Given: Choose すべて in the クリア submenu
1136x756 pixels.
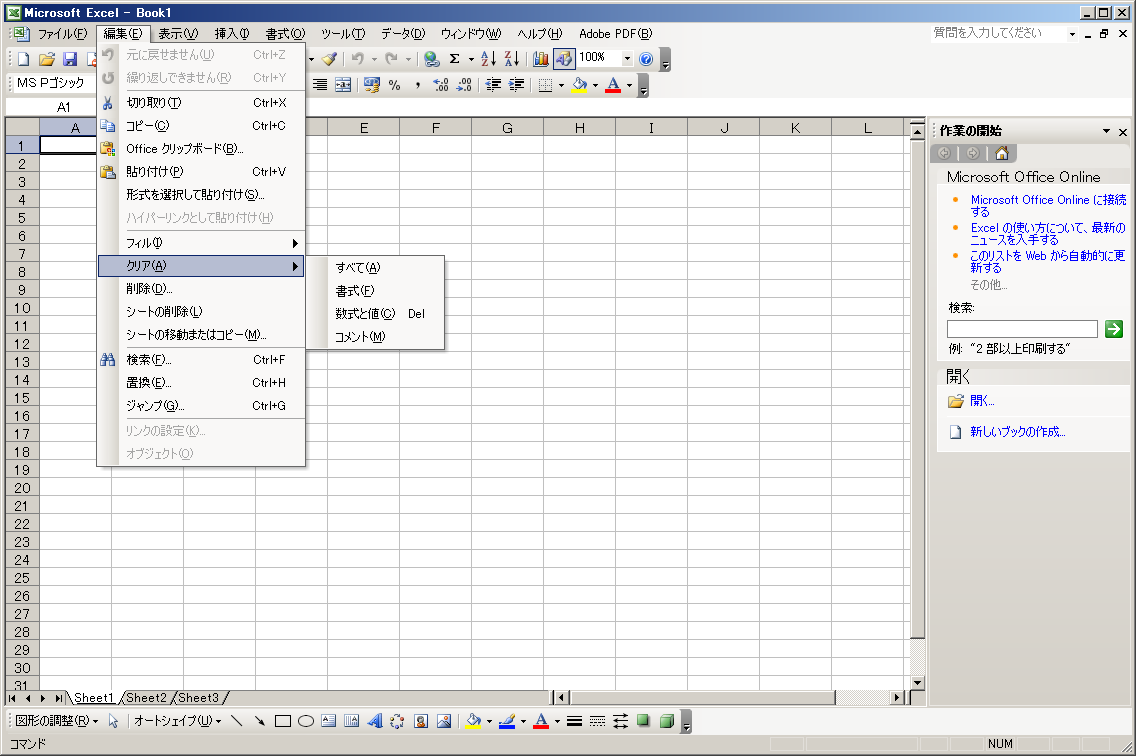Looking at the screenshot, I should coord(358,267).
